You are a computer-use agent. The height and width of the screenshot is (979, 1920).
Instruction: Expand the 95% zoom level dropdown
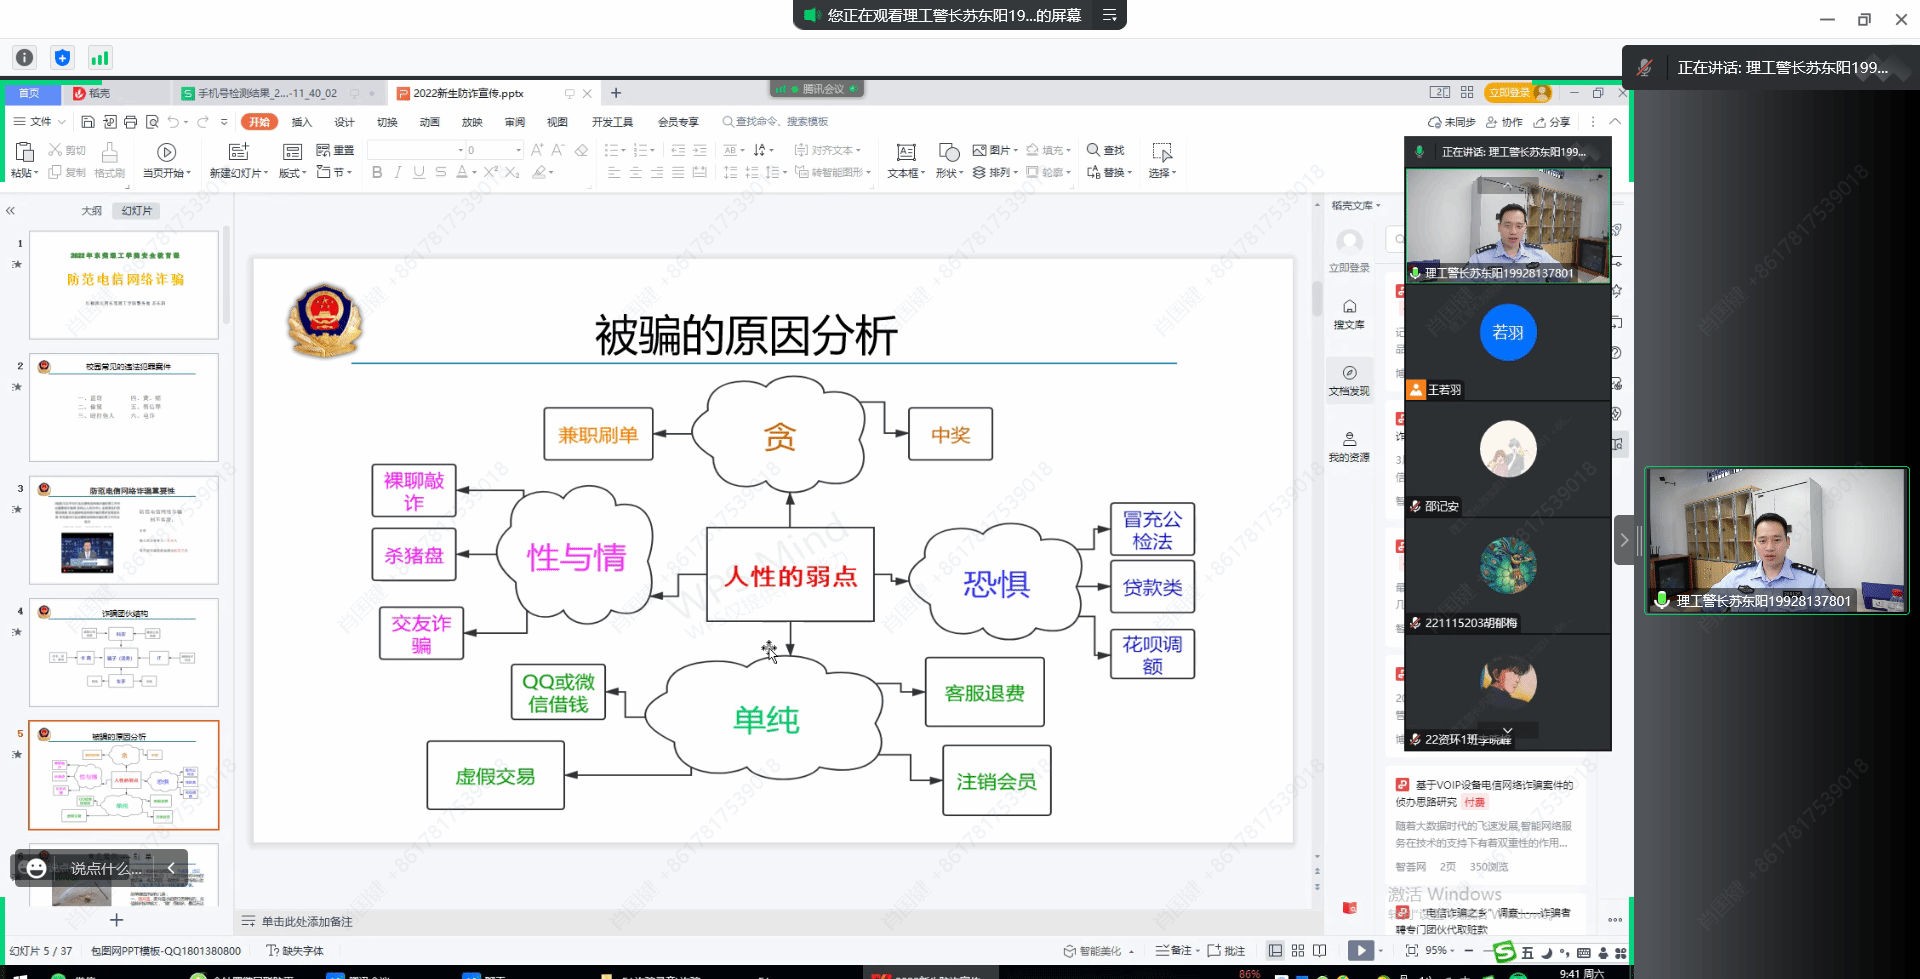point(1440,951)
